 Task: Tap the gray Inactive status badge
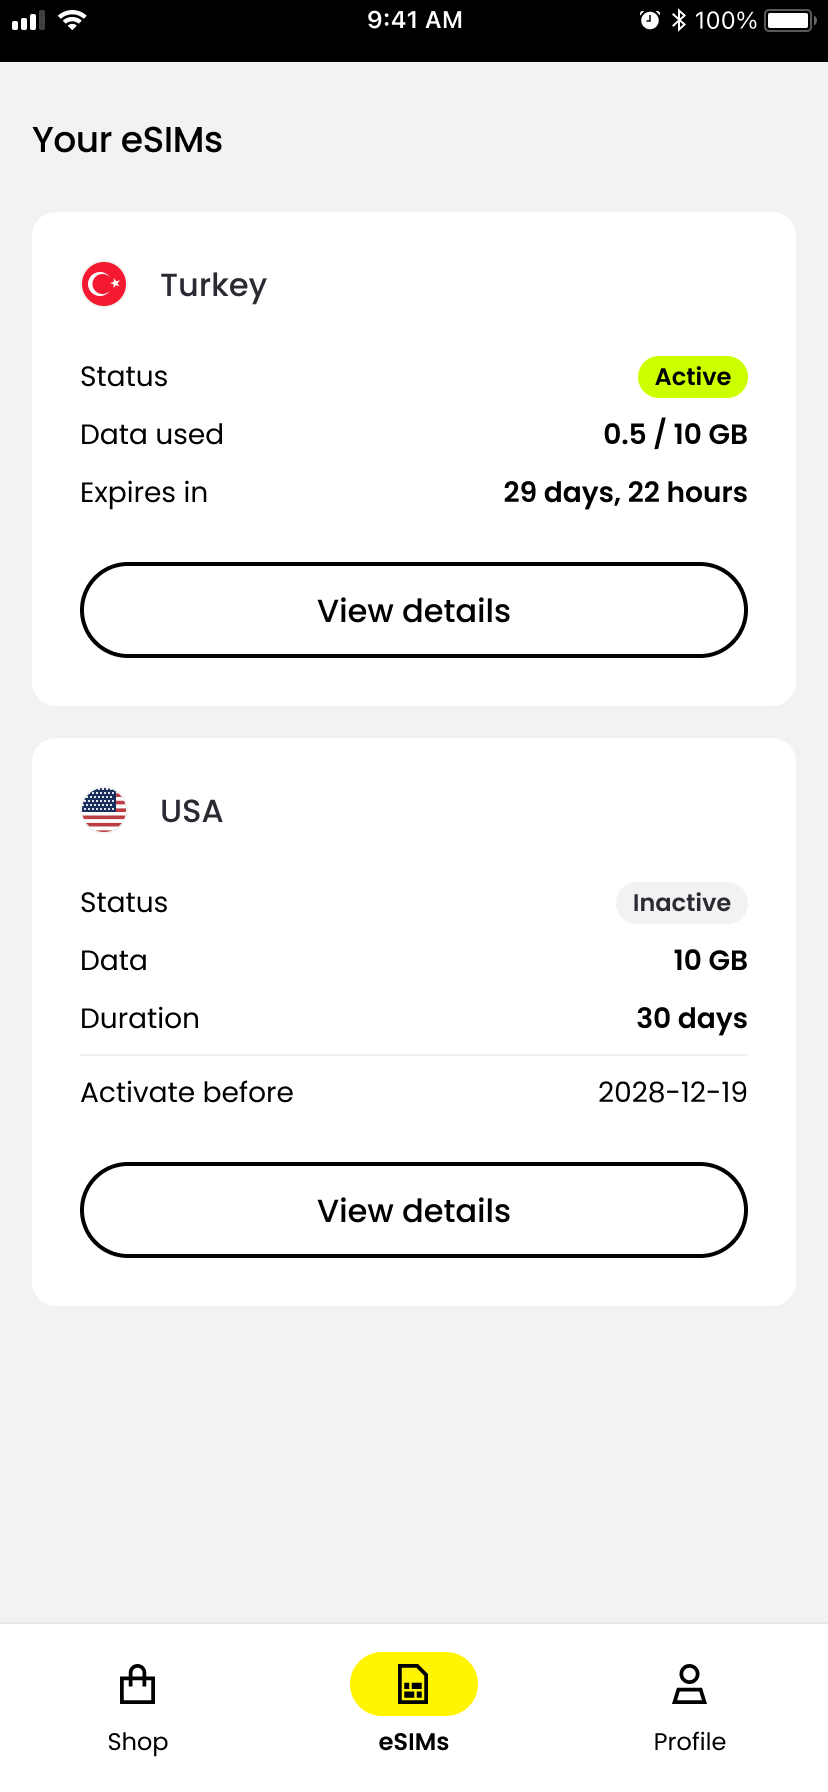(682, 903)
